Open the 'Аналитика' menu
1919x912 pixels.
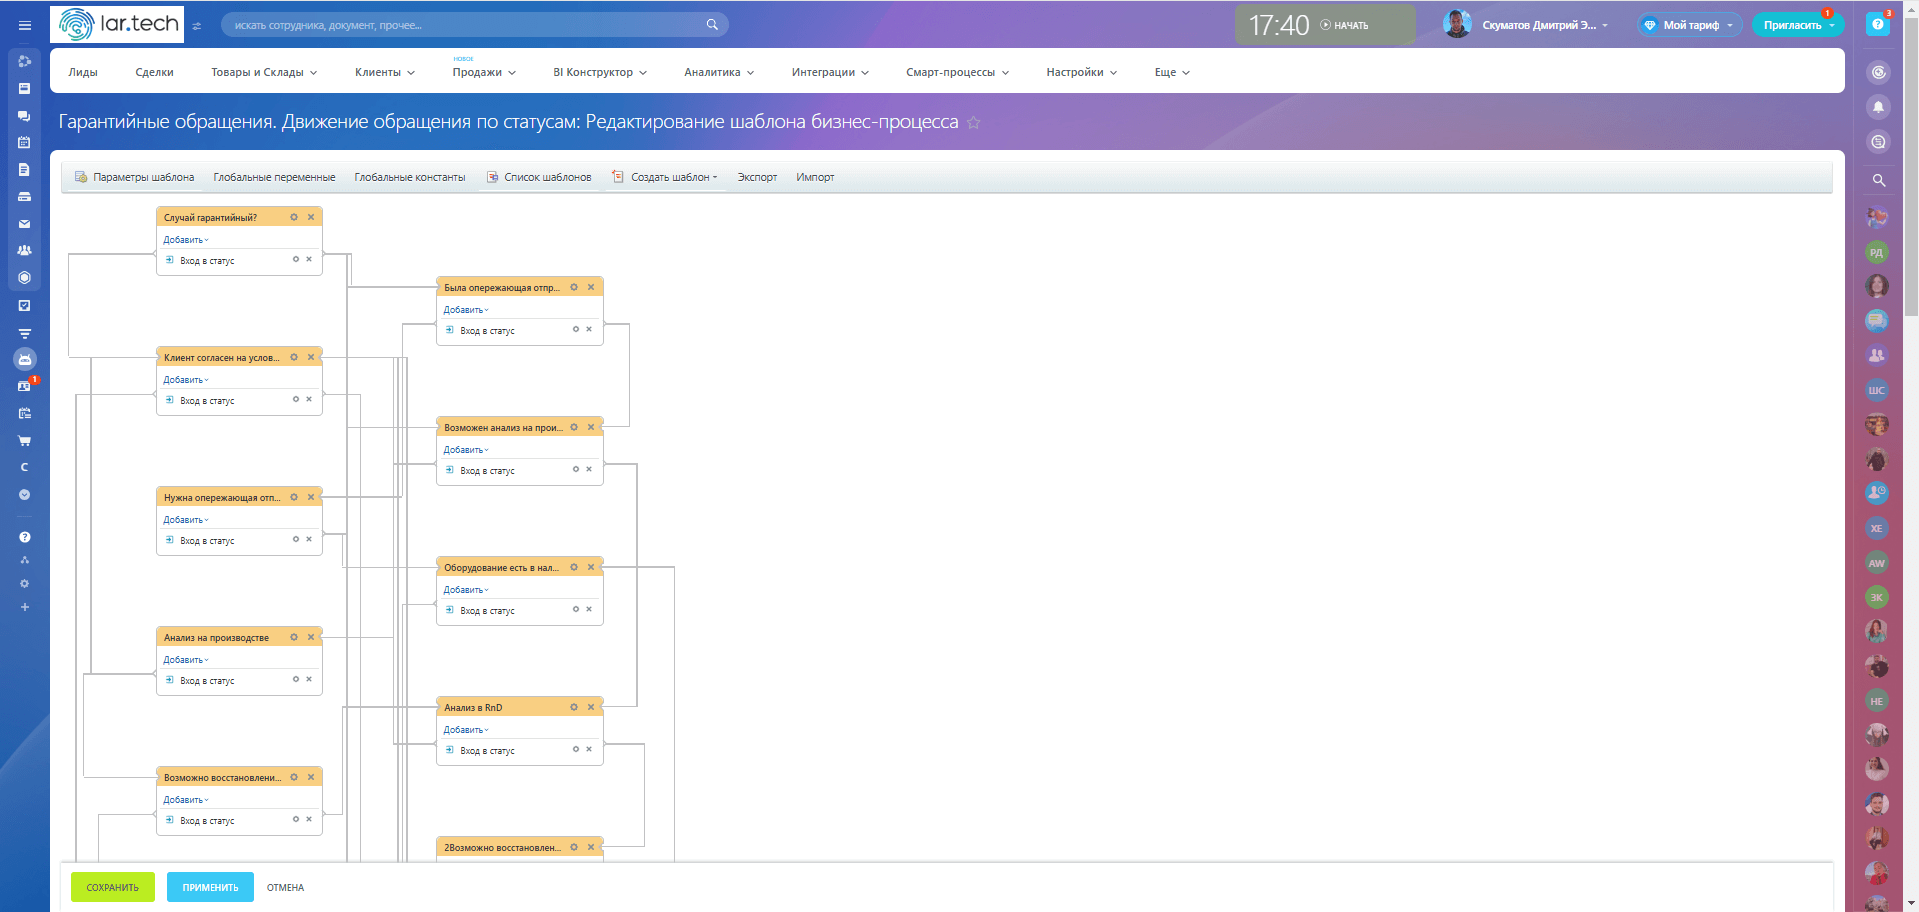718,72
